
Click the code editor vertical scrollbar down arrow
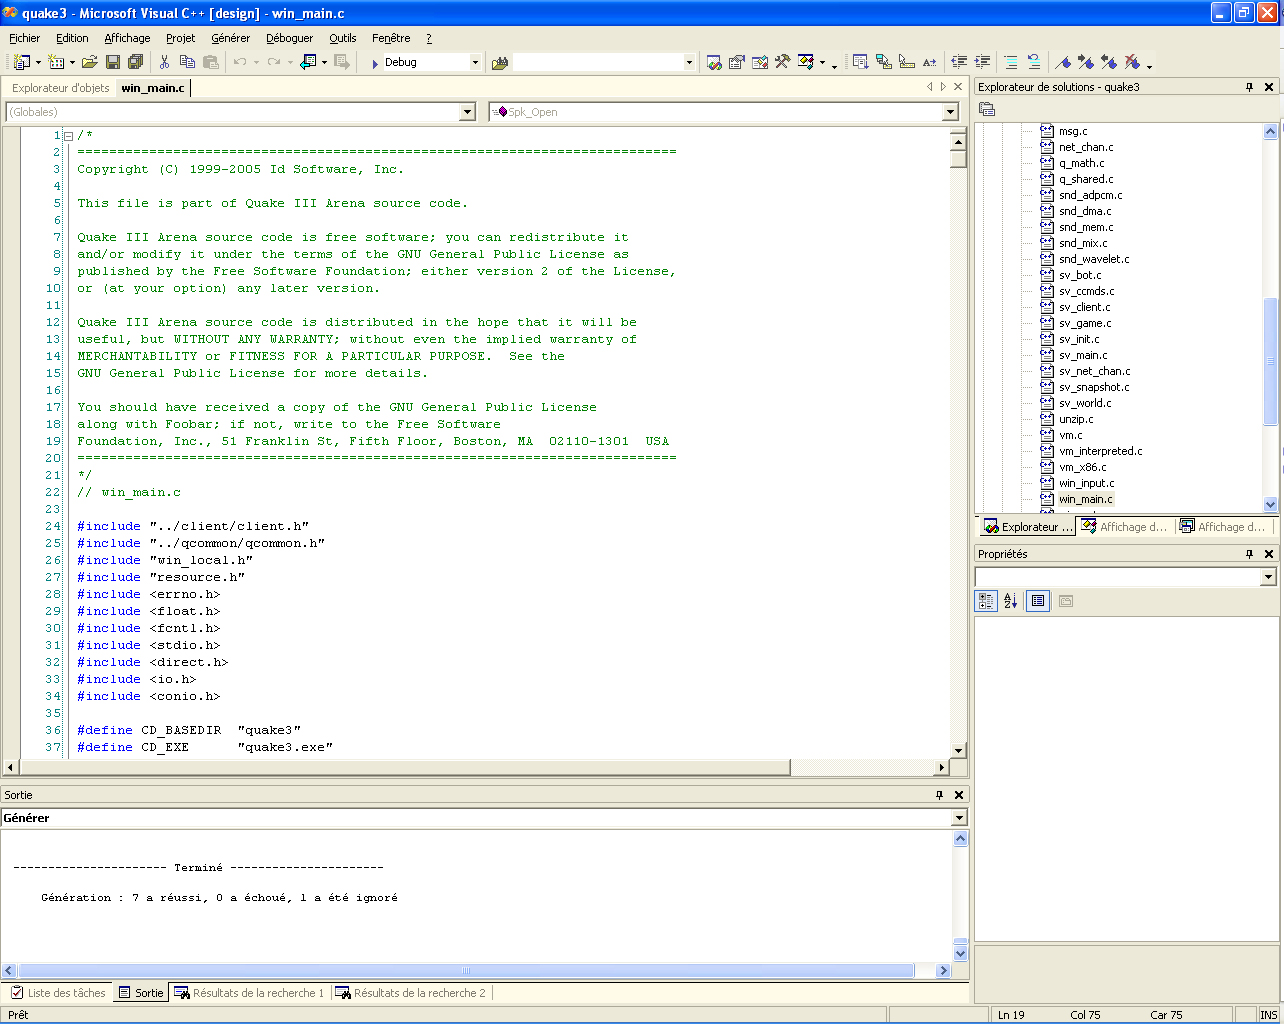click(958, 751)
